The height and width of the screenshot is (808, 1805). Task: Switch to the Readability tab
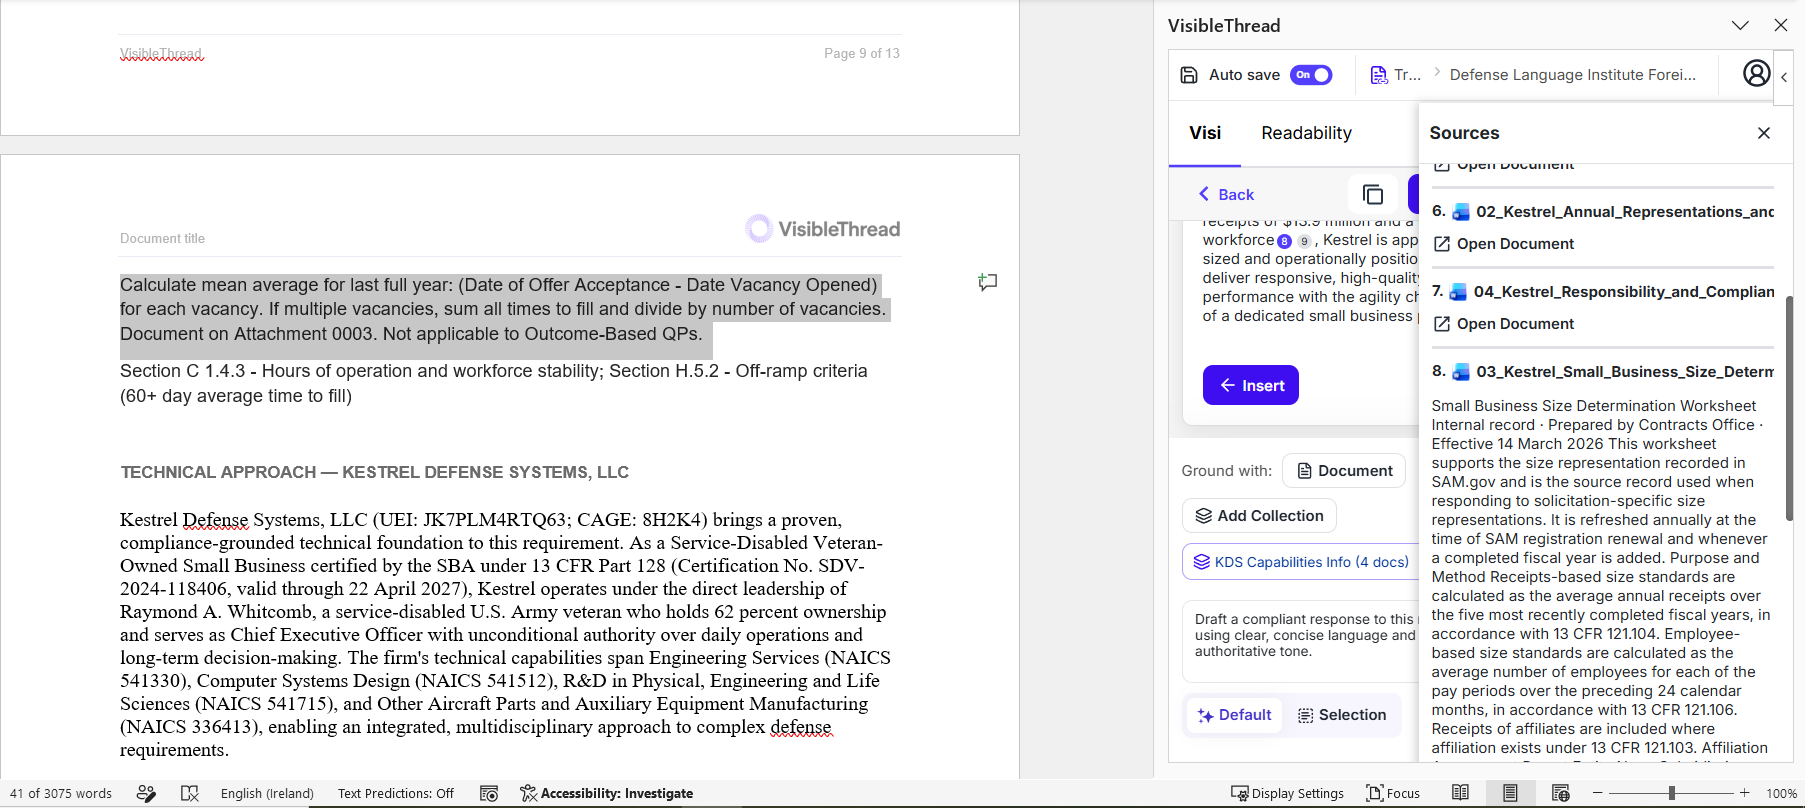[1306, 133]
